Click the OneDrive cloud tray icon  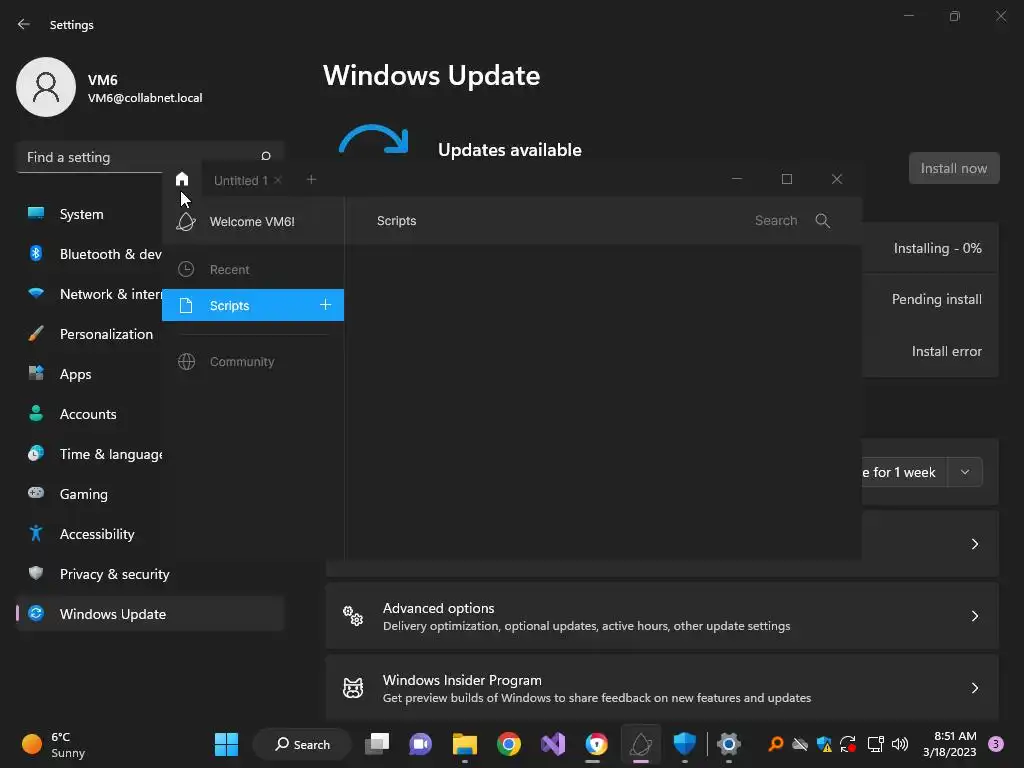tap(800, 744)
